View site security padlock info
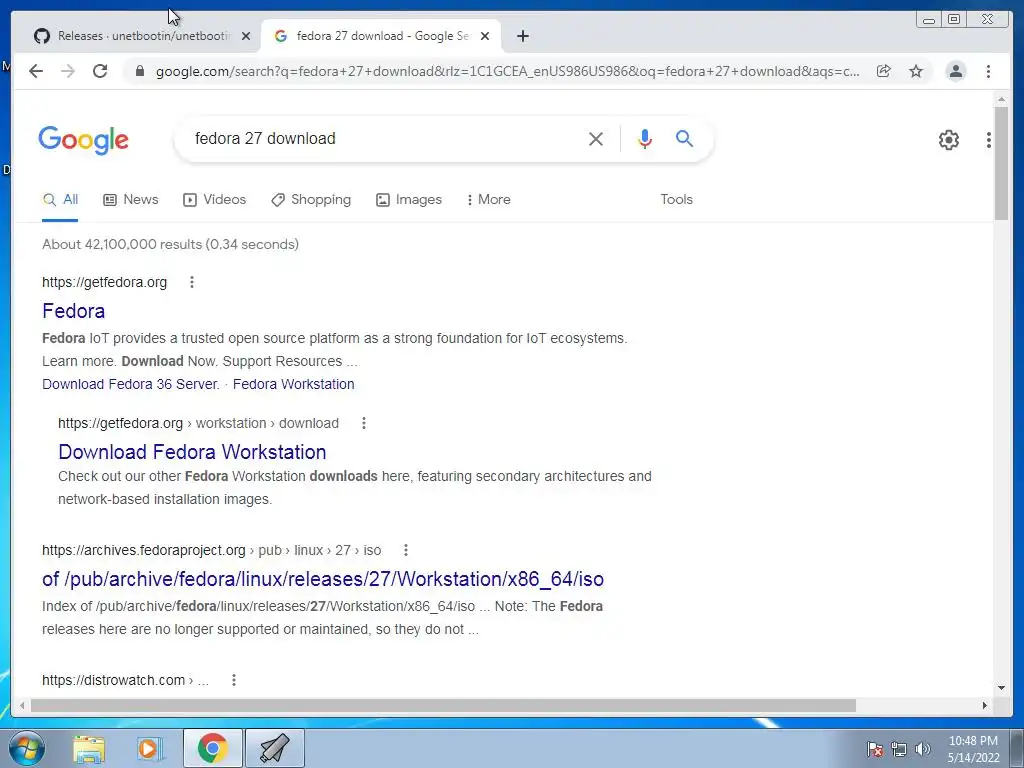Screen dimensions: 1024x768 [139, 71]
